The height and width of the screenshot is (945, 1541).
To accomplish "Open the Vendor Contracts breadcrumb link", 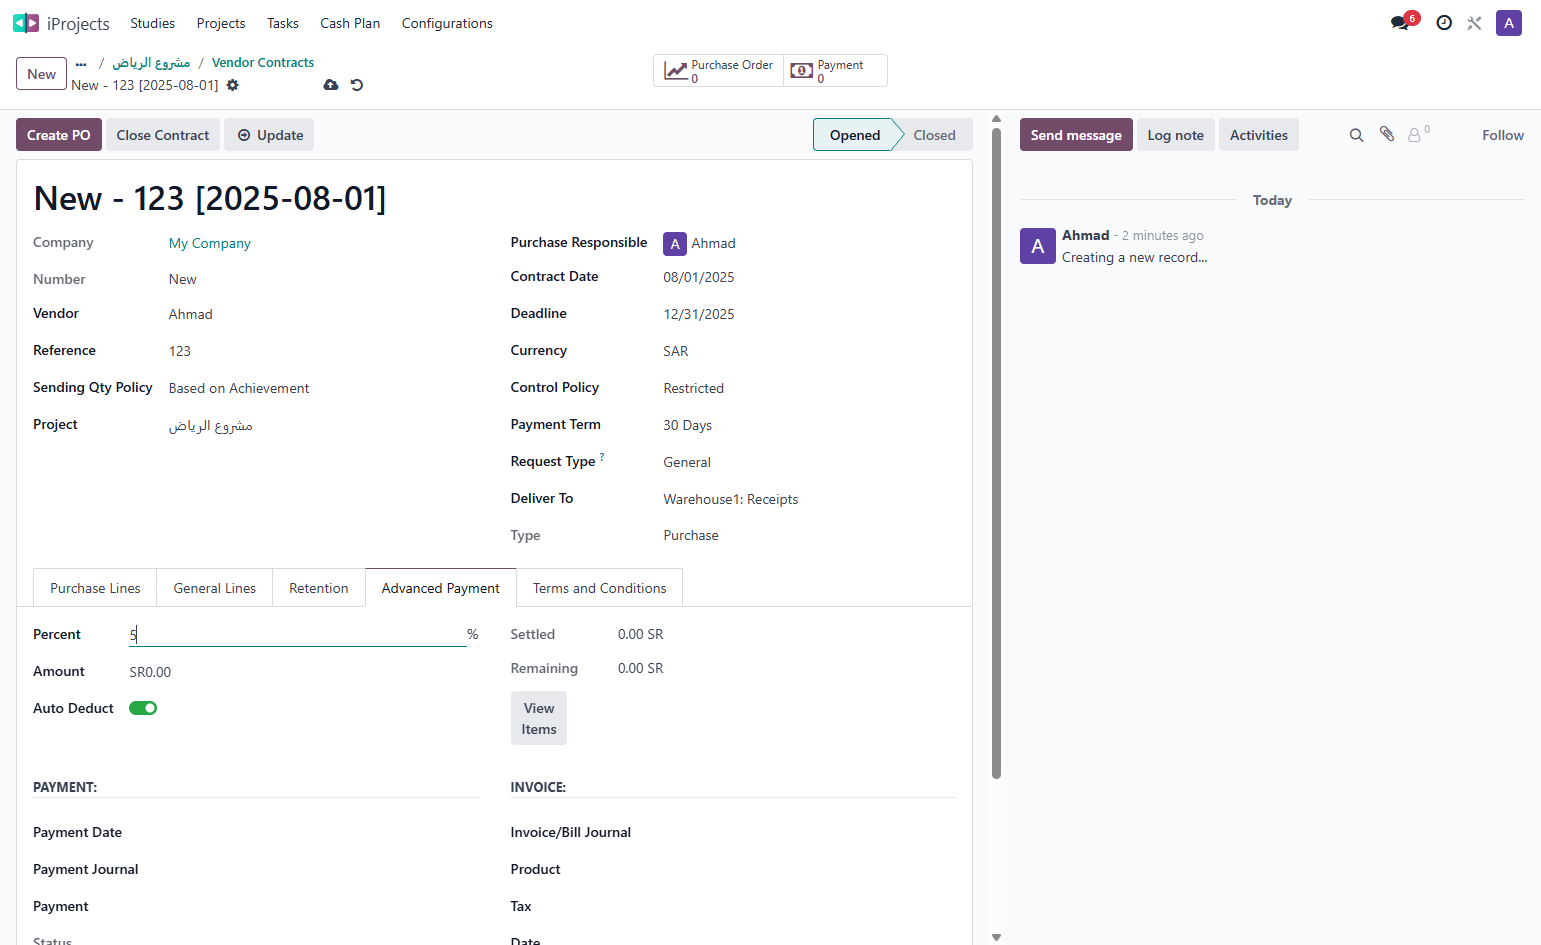I will (x=263, y=62).
